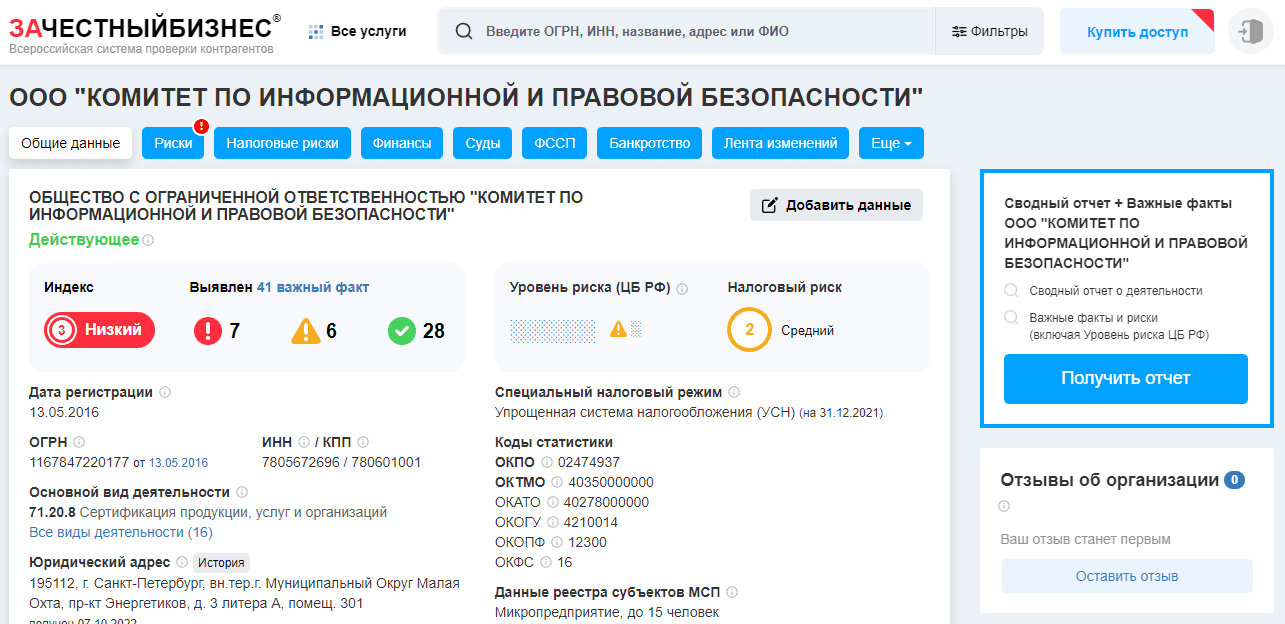
Task: Click the exit/login icon in top right corner
Action: pos(1250,31)
